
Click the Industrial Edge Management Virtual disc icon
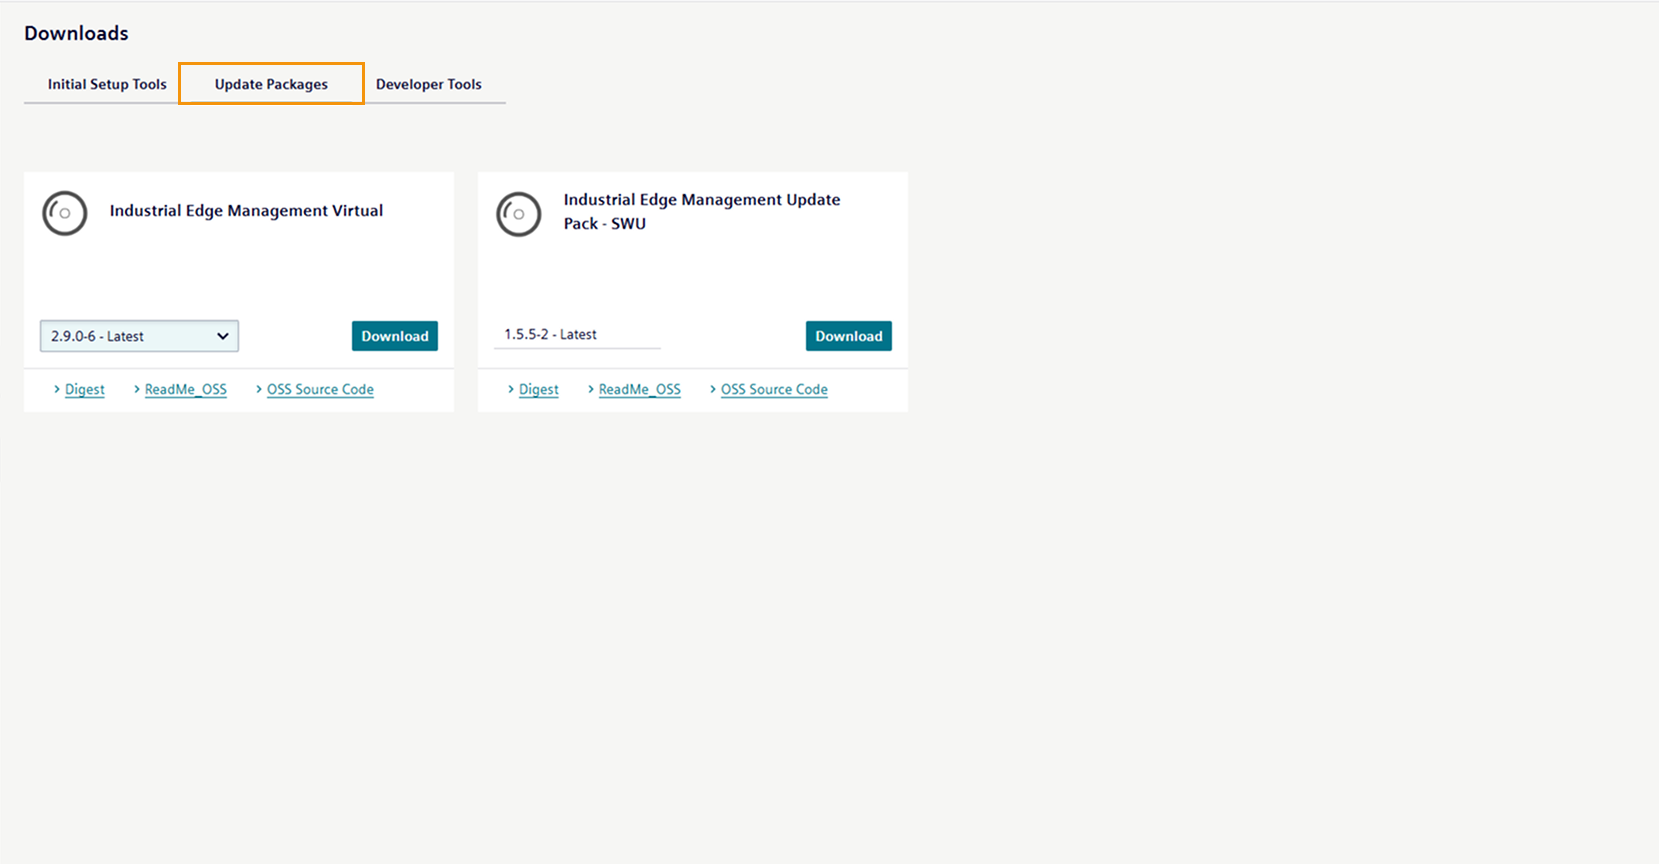point(65,213)
